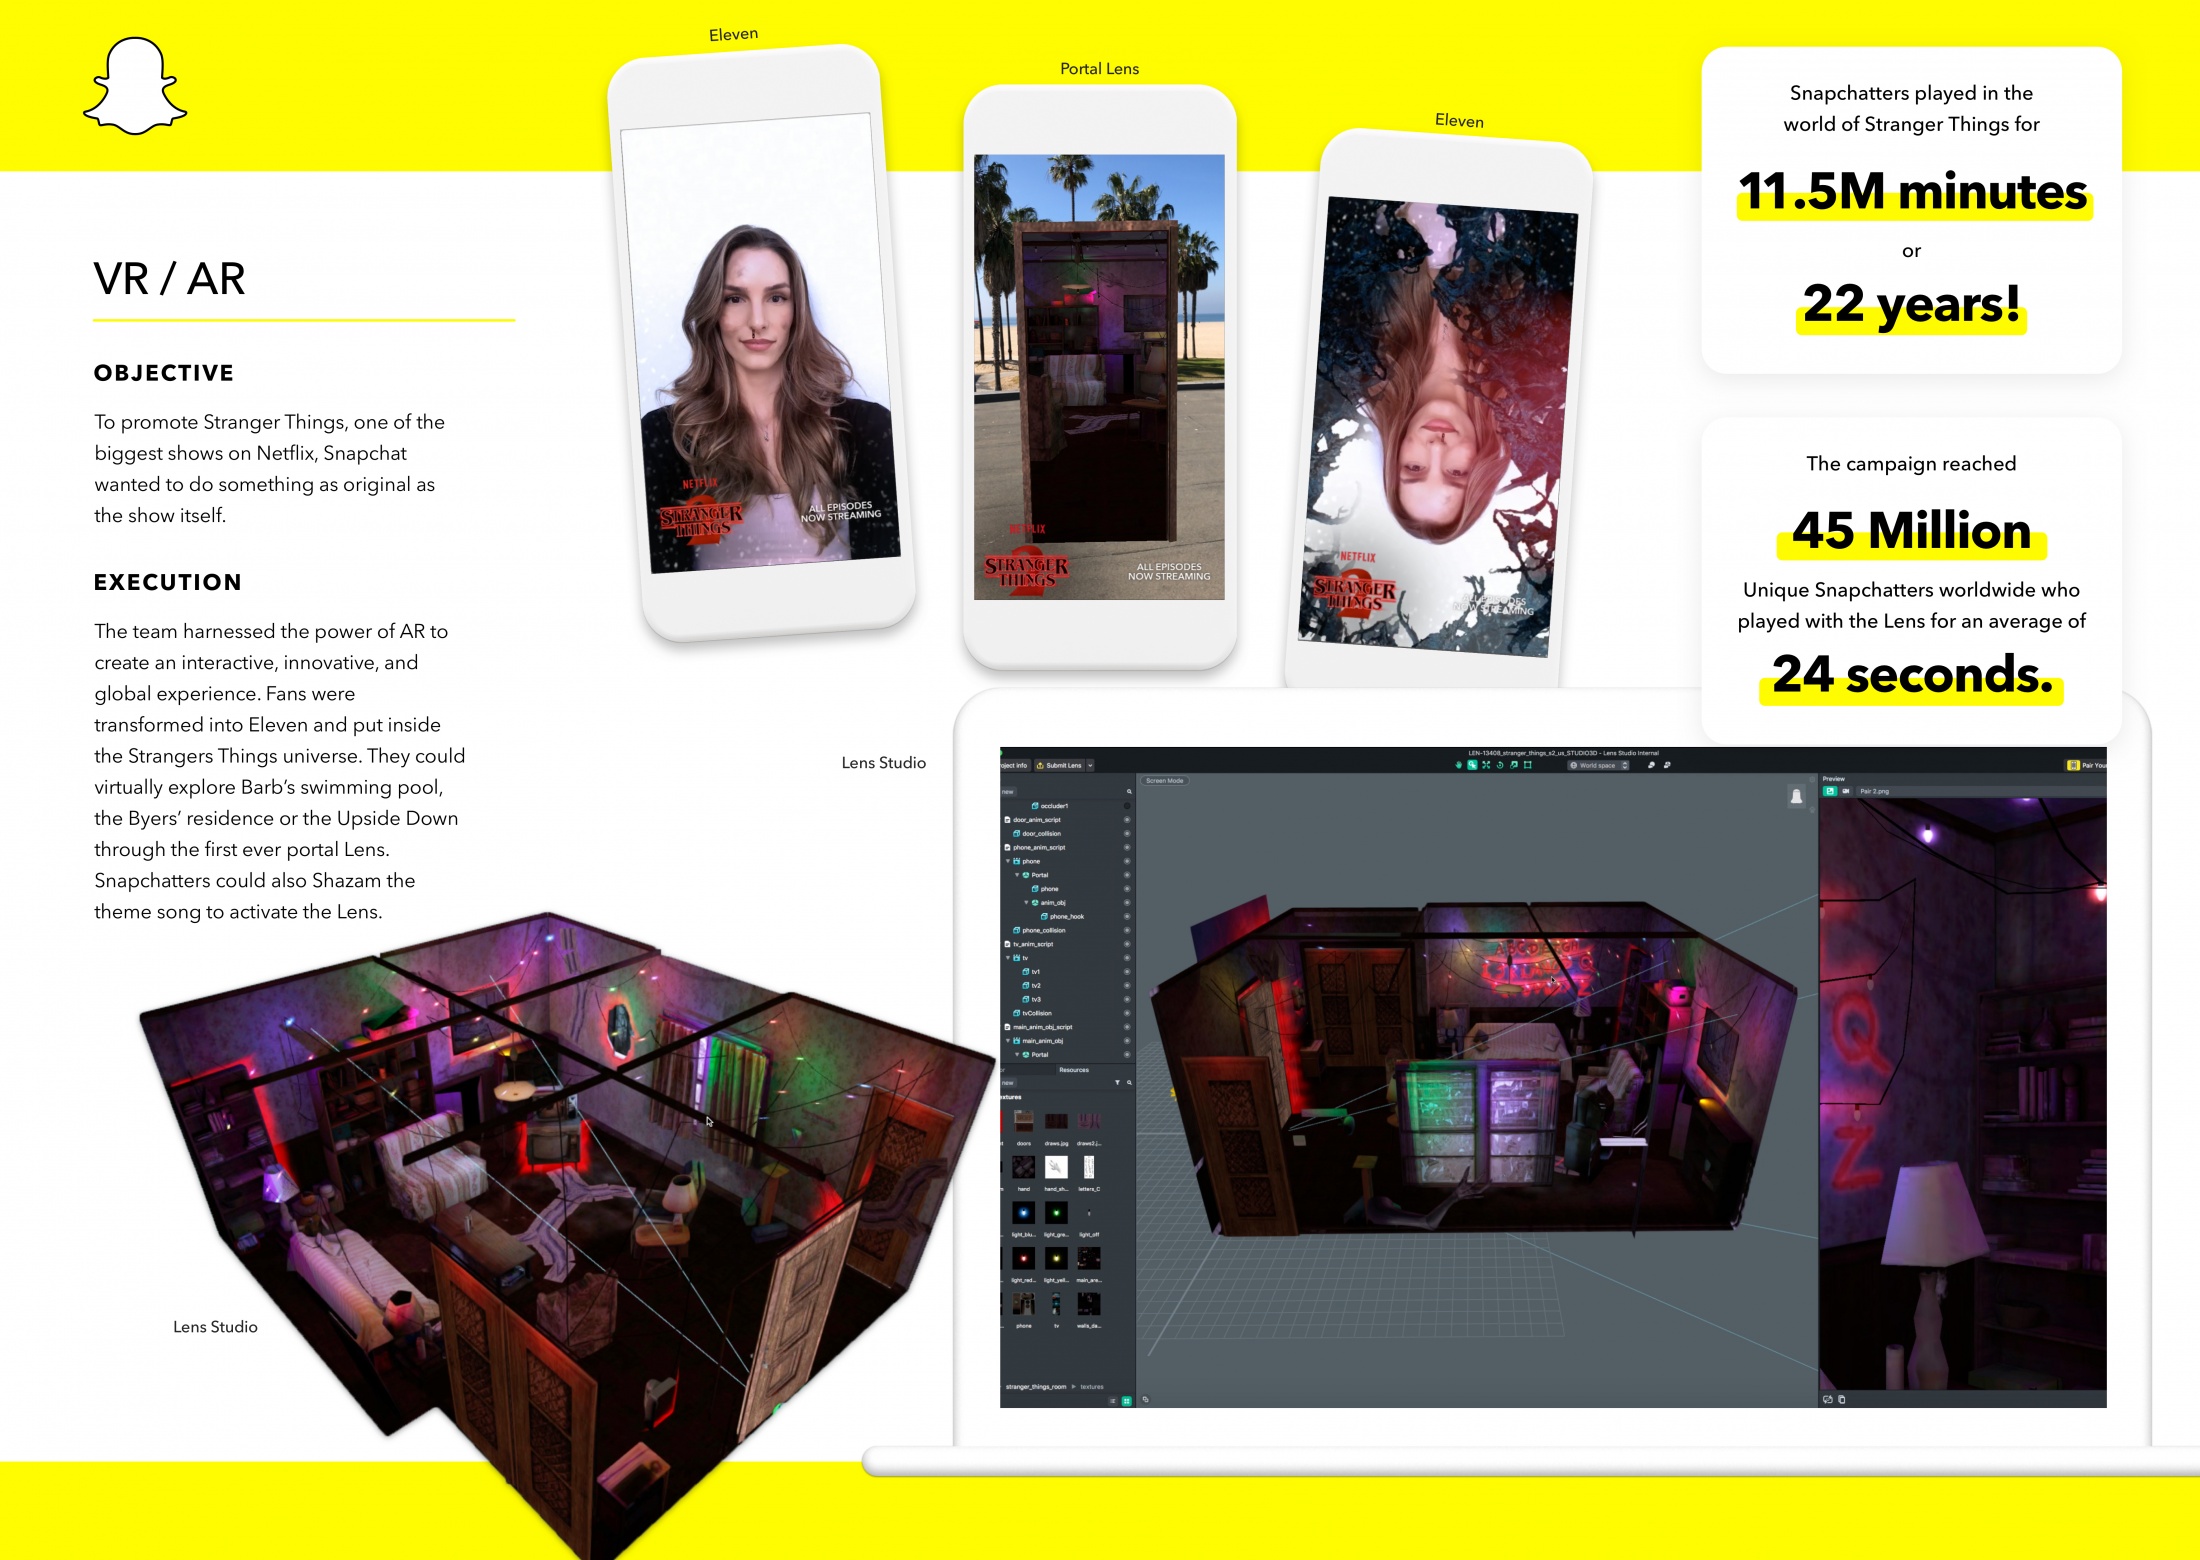Select the light_off texture thumbnail
Viewport: 2200px width, 1560px height.
point(1089,1213)
